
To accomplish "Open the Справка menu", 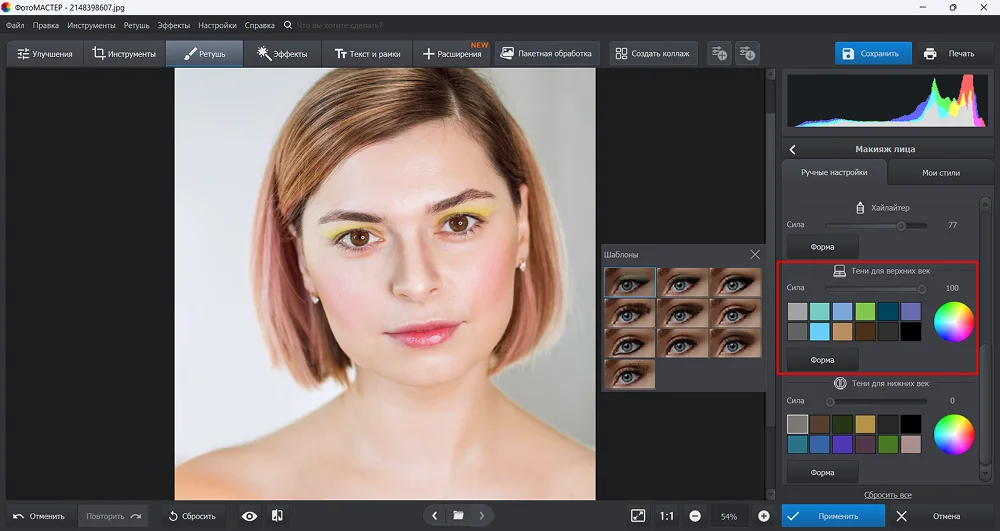I will (x=260, y=25).
